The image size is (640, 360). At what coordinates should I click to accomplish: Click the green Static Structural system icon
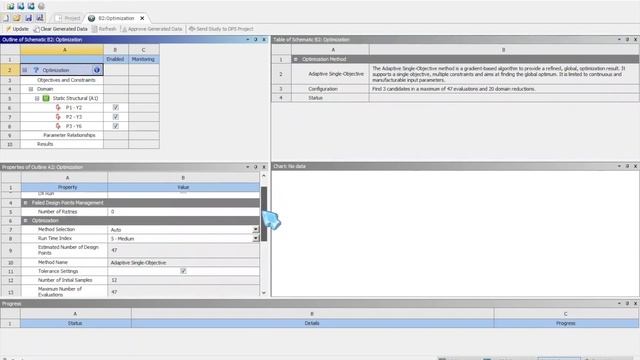46,98
